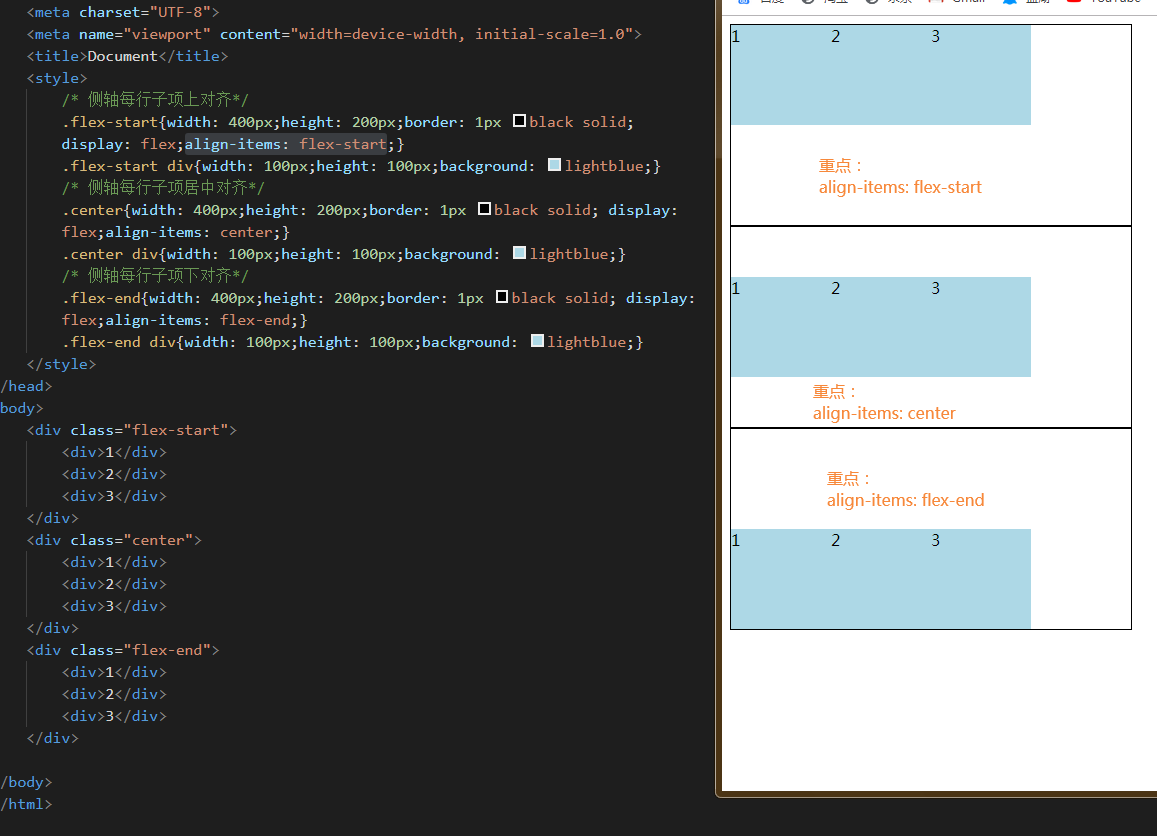Open lightblue swatch in .flex-start div rule
Image resolution: width=1157 pixels, height=836 pixels.
[555, 165]
